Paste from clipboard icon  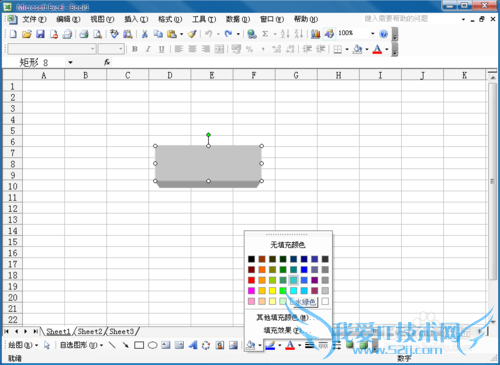(x=172, y=34)
